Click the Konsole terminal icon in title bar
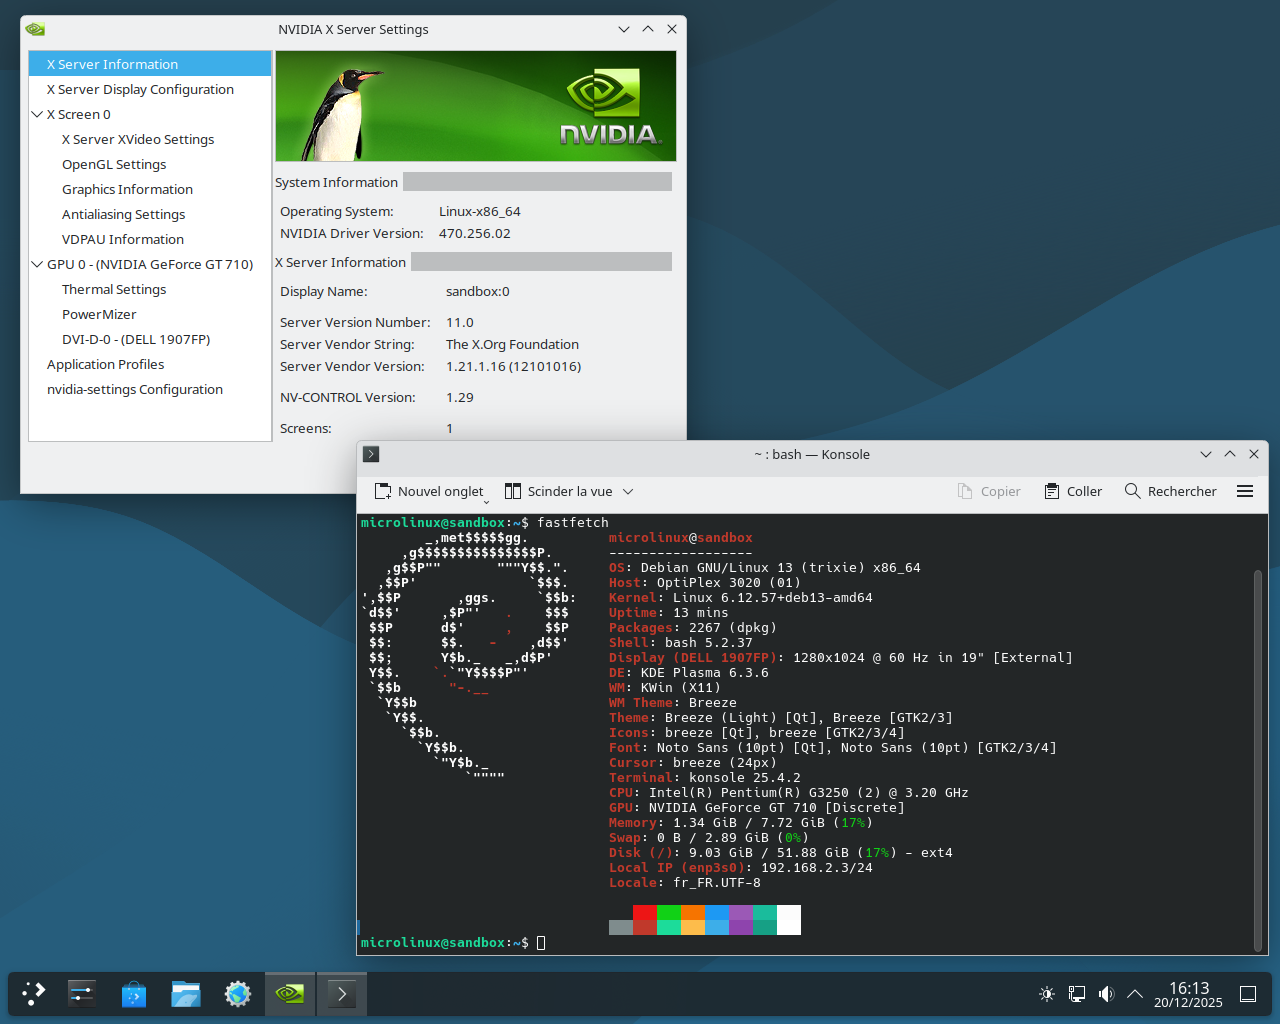Screen dimensions: 1280x1024 [371, 454]
